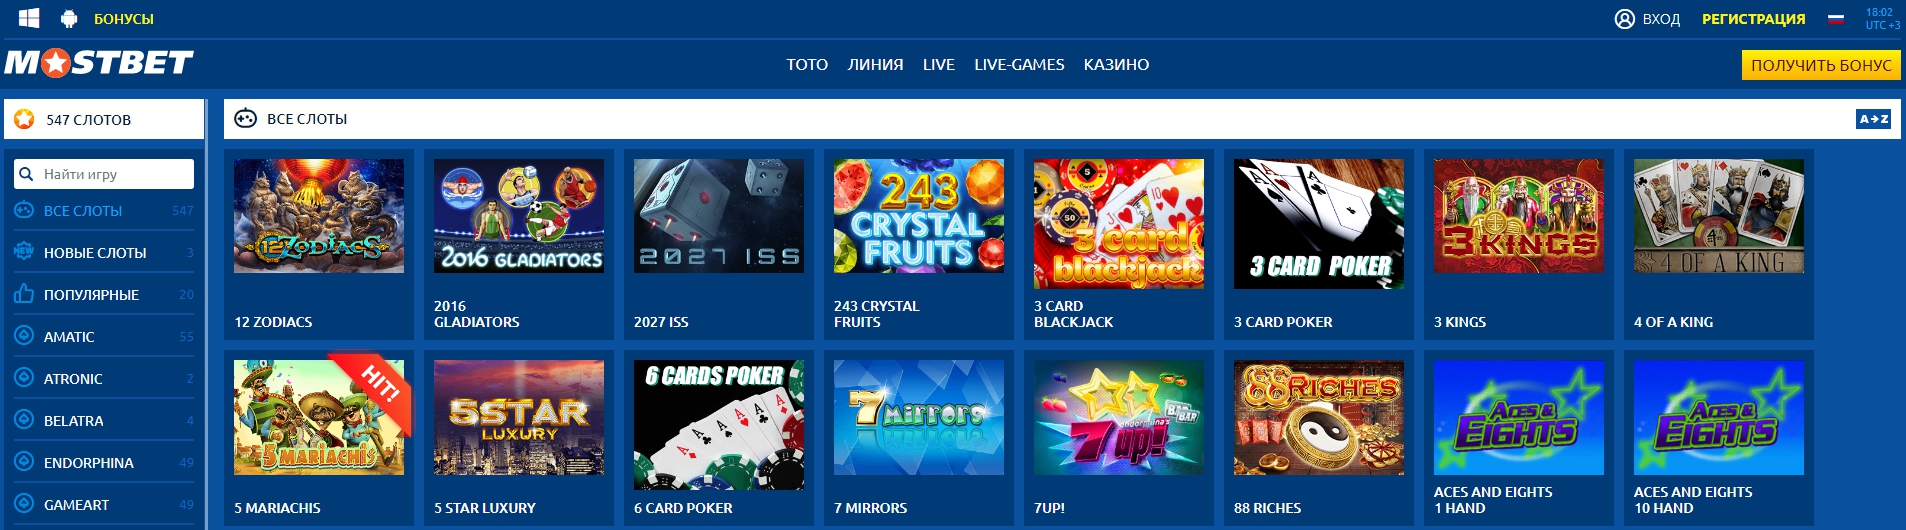The height and width of the screenshot is (530, 1906).
Task: Click the ПОЛУЧИТЬ БОНУС button
Action: tap(1821, 65)
